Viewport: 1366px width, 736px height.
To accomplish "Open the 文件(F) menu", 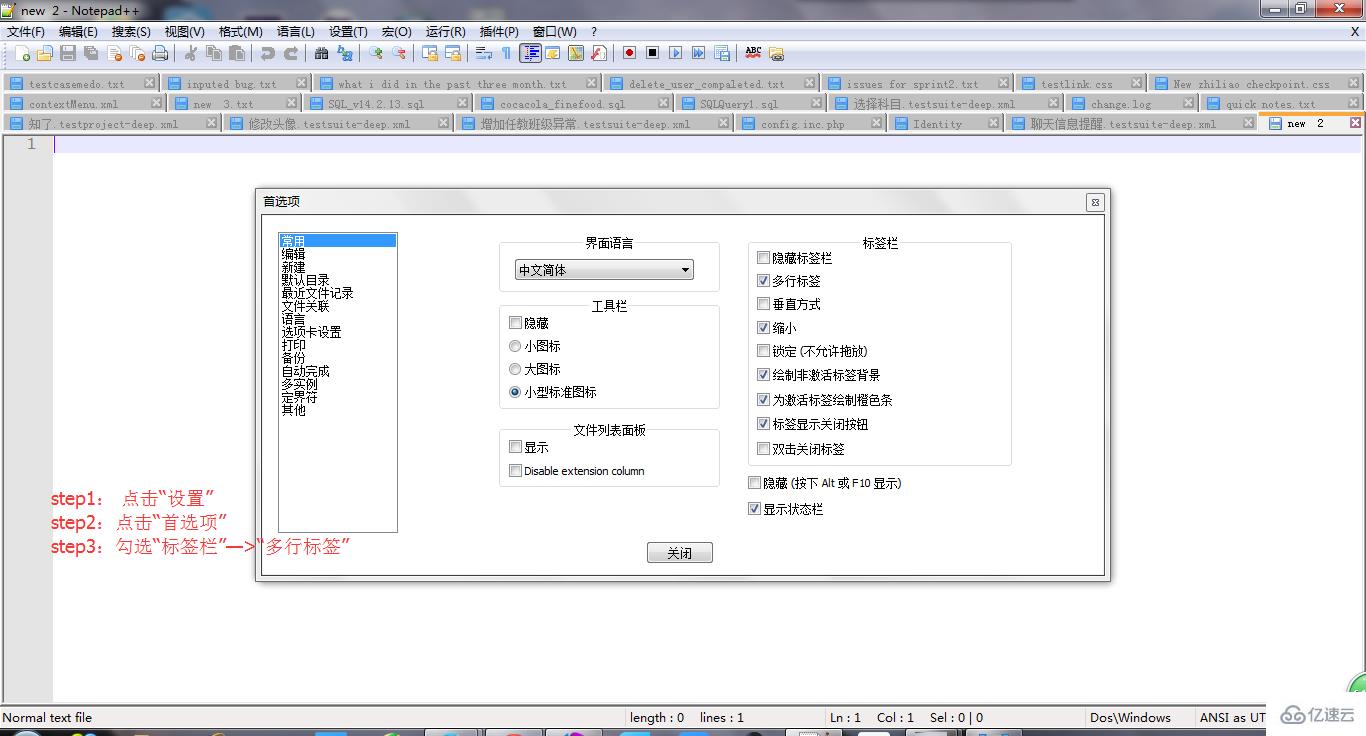I will click(x=26, y=32).
